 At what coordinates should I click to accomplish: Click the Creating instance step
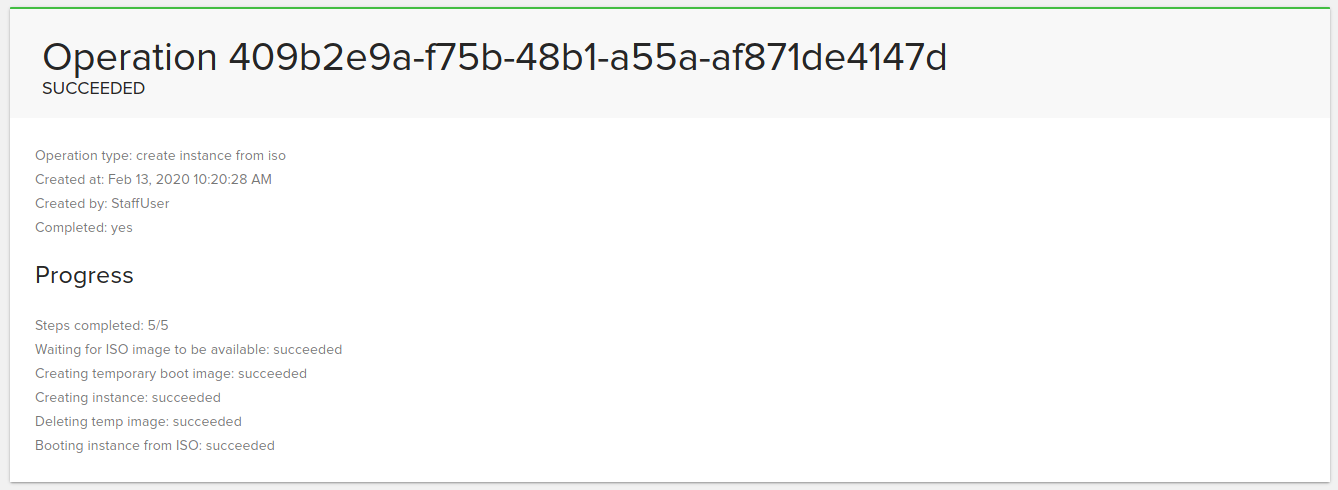[128, 398]
